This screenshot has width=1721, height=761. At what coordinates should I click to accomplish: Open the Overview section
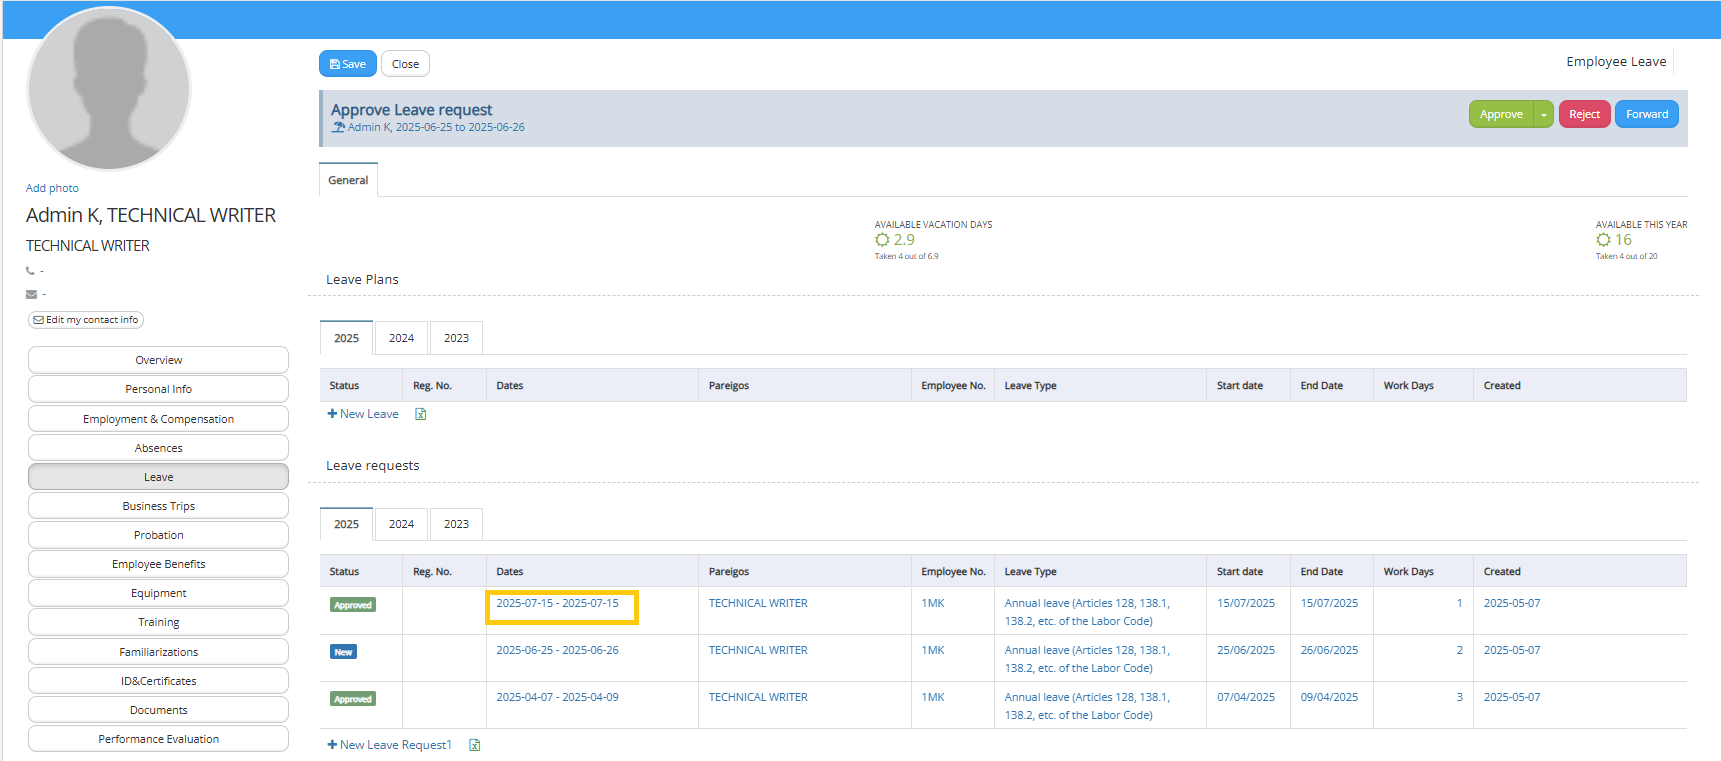pyautogui.click(x=158, y=360)
